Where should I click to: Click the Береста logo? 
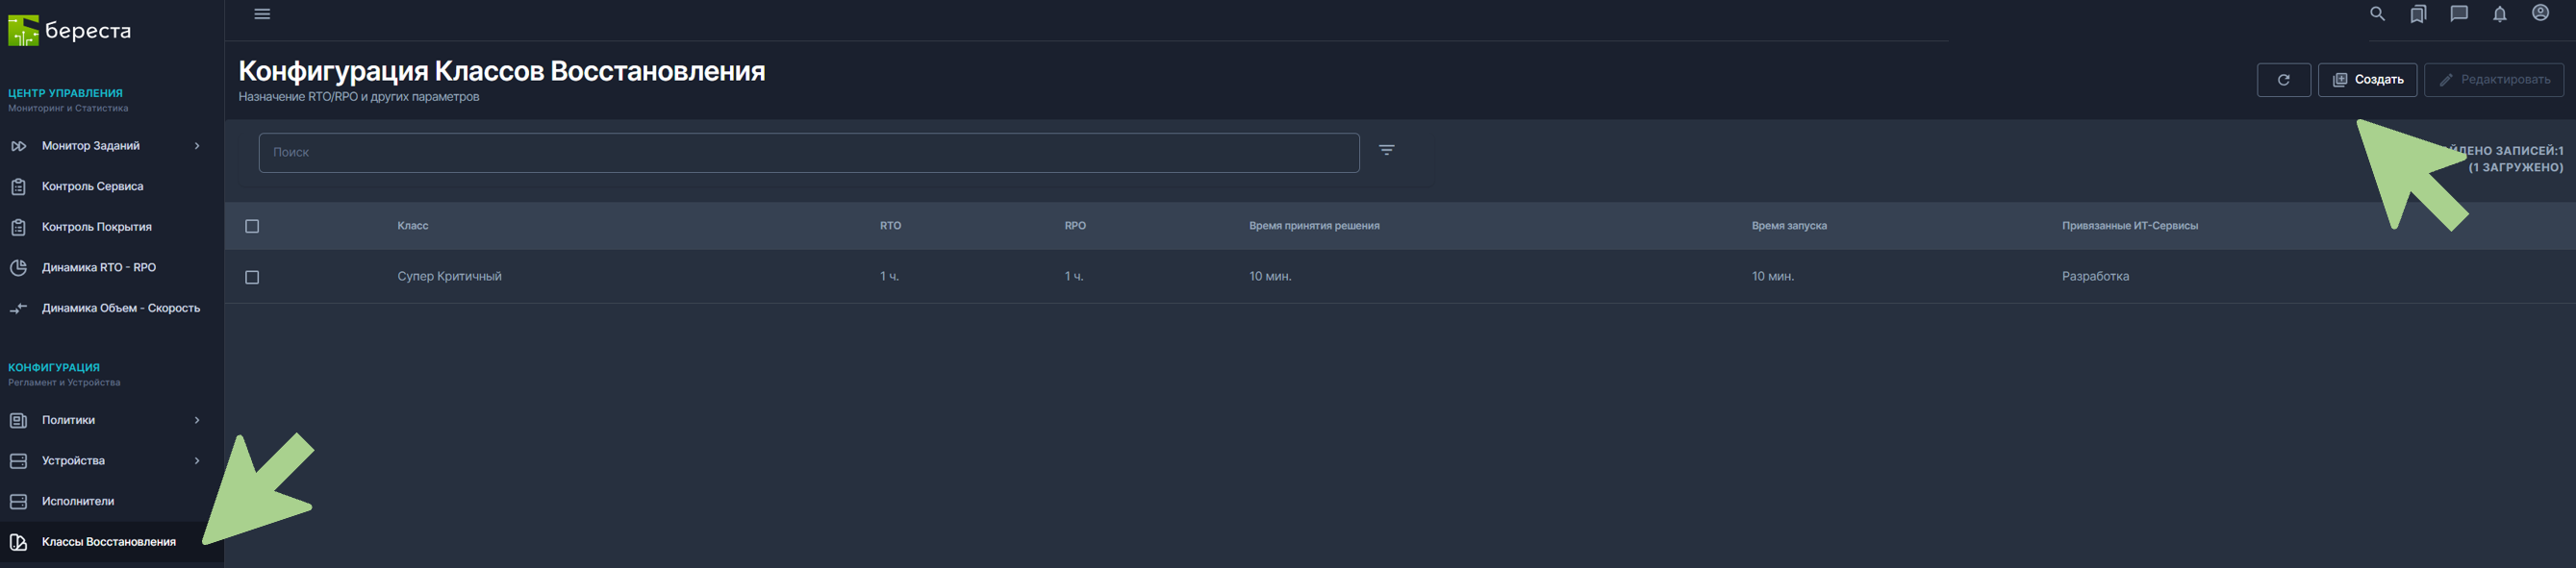pyautogui.click(x=70, y=31)
